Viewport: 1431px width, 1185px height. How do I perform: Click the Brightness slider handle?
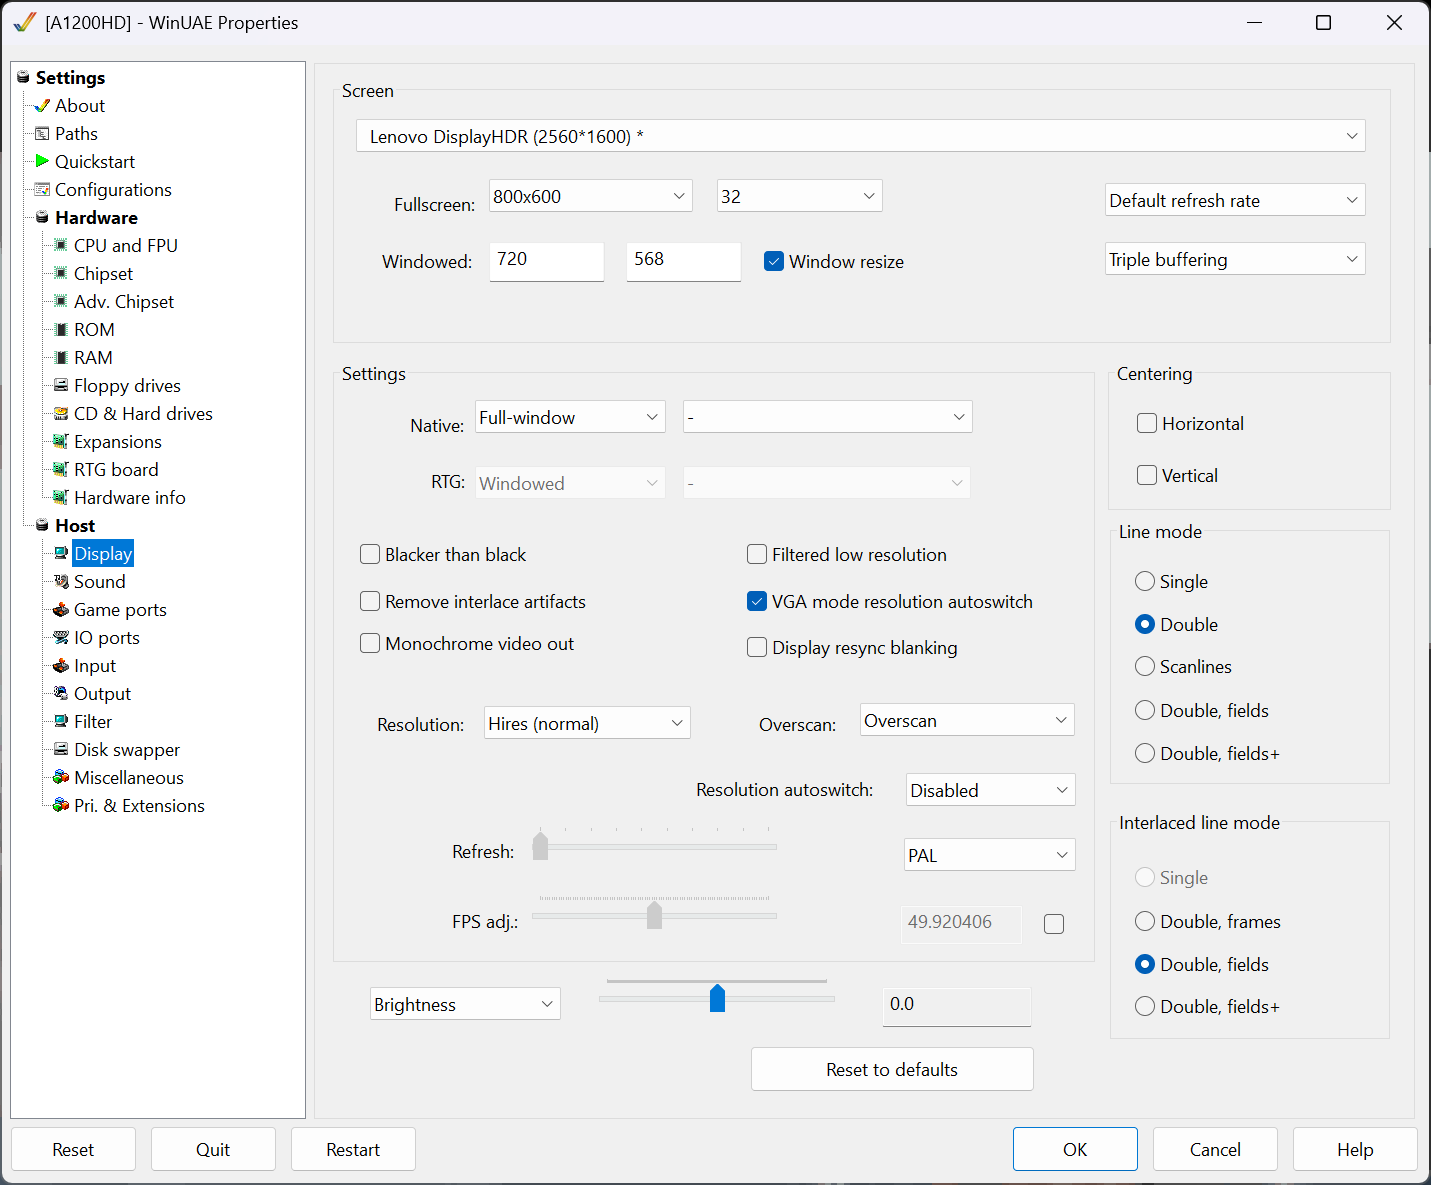coord(717,998)
